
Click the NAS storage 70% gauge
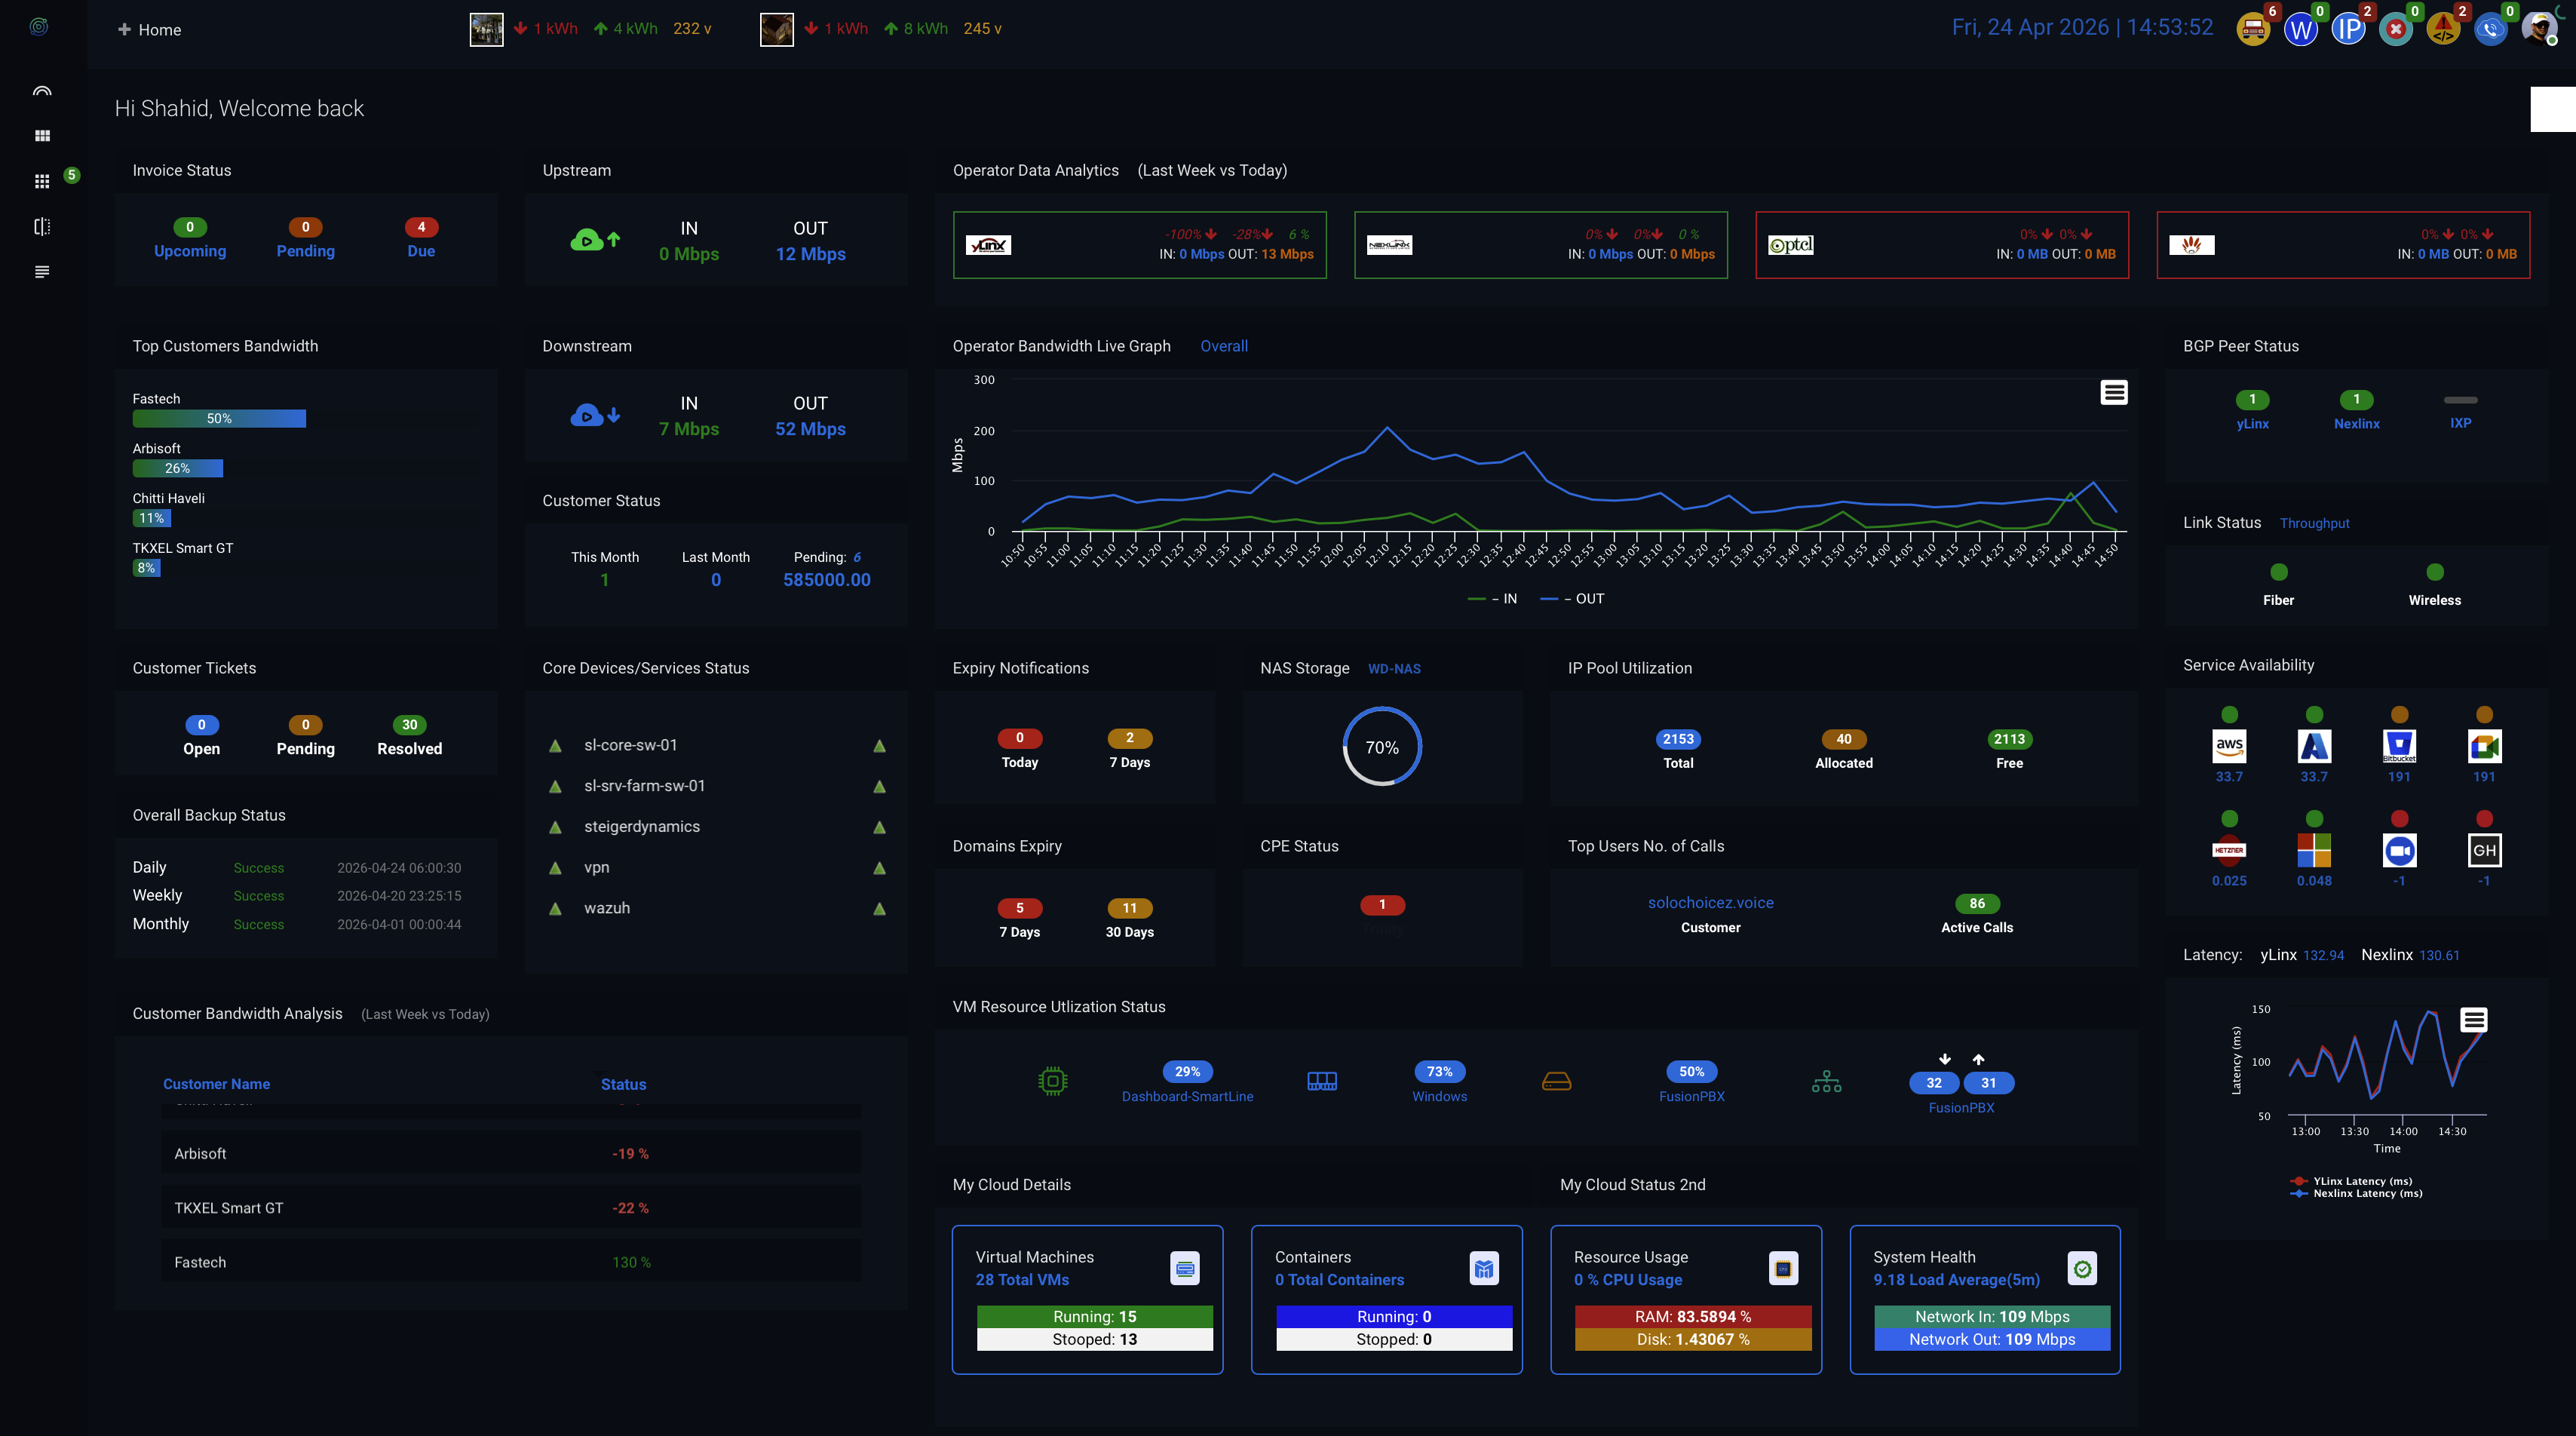[1382, 747]
